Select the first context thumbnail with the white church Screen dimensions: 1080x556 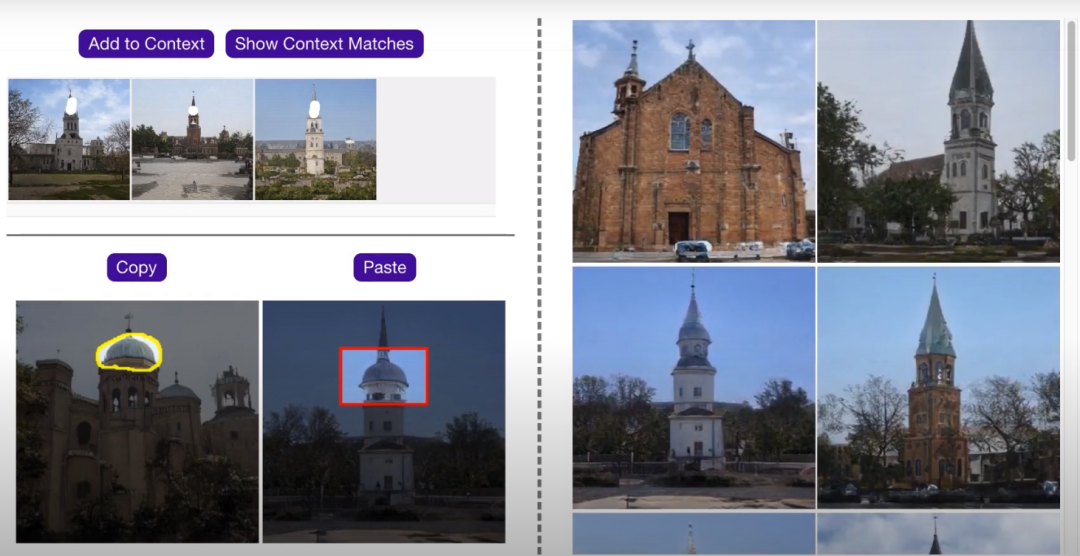(x=69, y=139)
